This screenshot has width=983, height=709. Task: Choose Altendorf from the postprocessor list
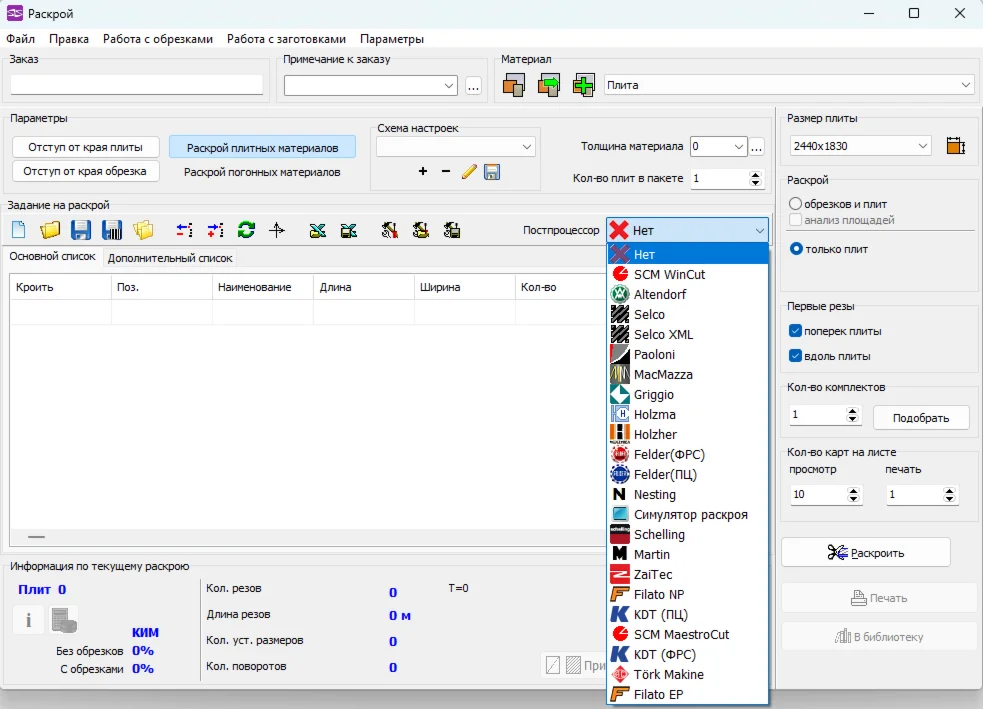(660, 295)
